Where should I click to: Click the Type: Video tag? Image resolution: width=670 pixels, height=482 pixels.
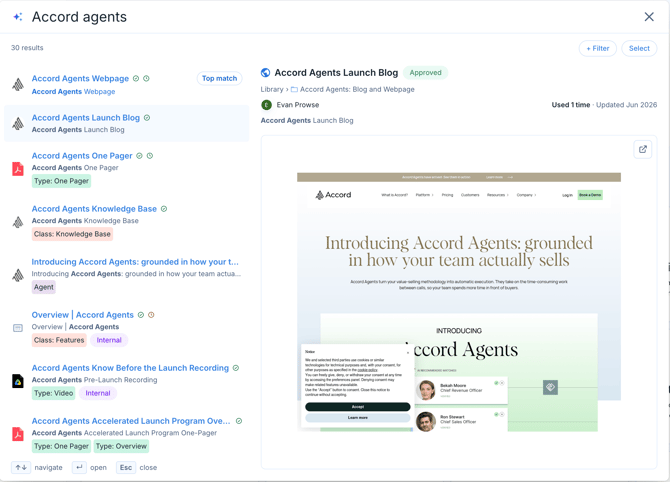pyautogui.click(x=53, y=393)
